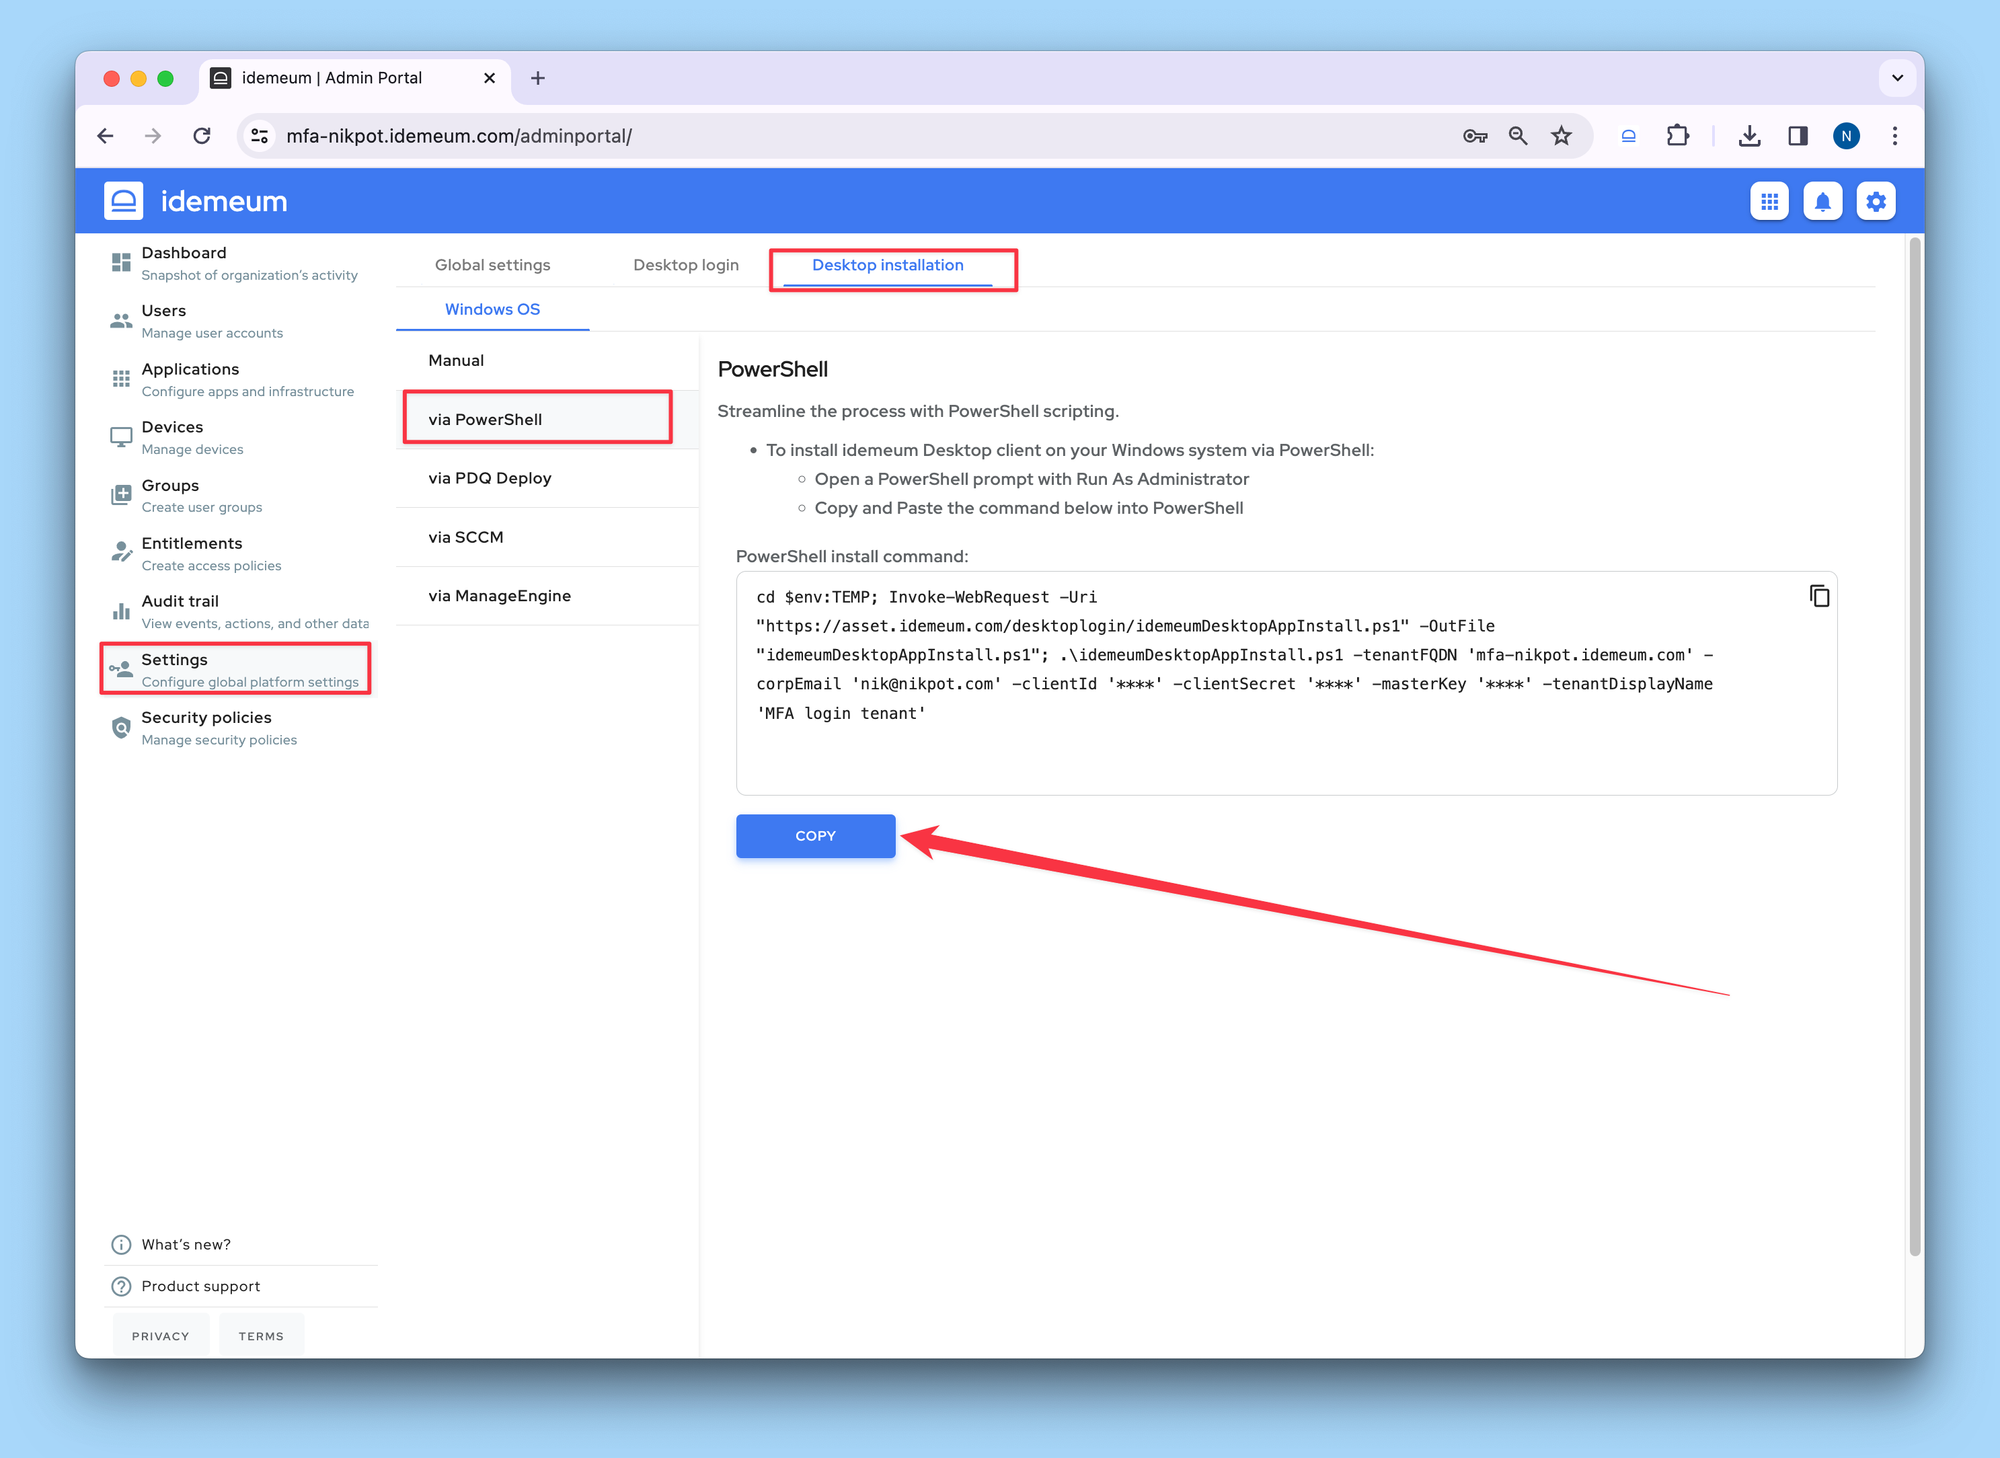Open the TERMS link

[261, 1336]
